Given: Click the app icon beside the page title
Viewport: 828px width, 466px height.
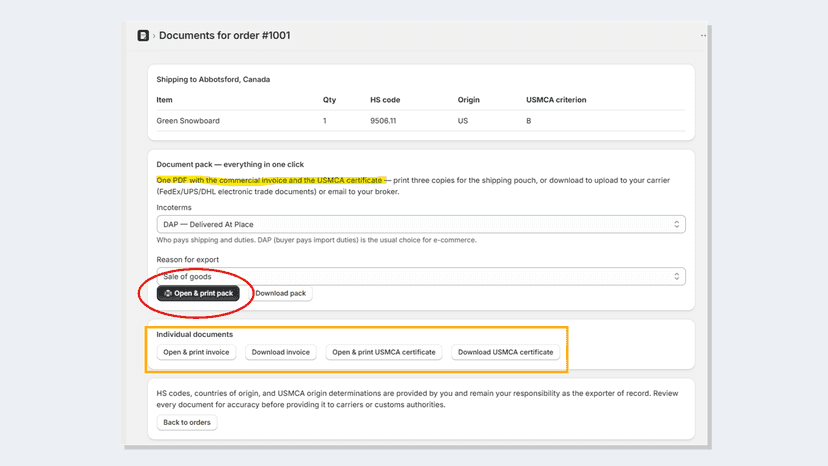Looking at the screenshot, I should tap(143, 35).
